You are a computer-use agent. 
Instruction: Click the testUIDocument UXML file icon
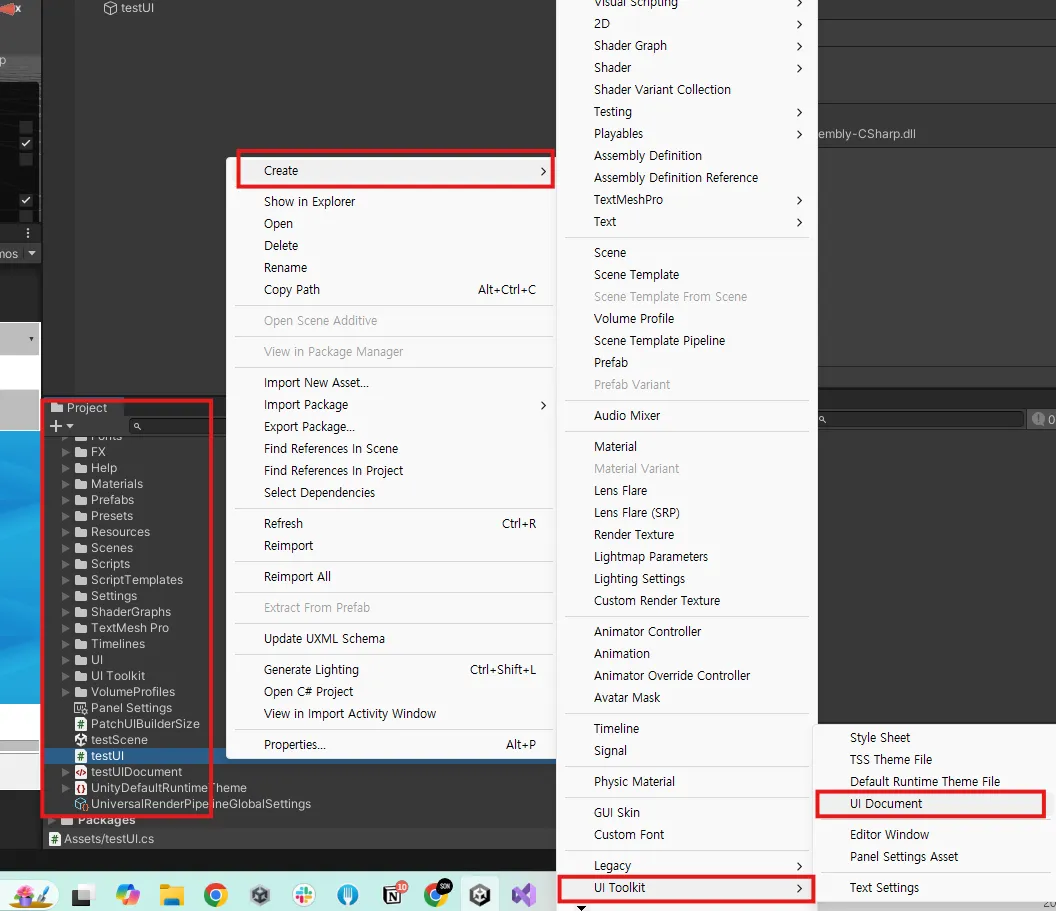pos(80,772)
